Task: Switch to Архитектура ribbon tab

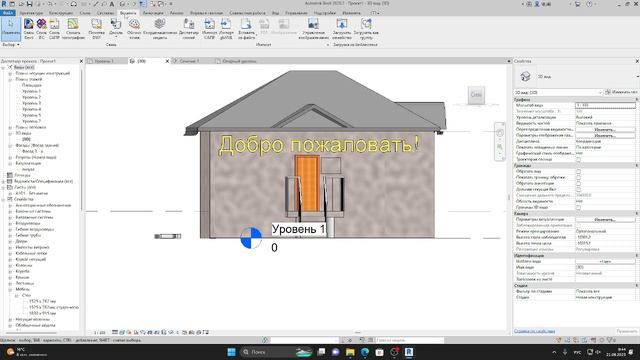Action: point(31,13)
